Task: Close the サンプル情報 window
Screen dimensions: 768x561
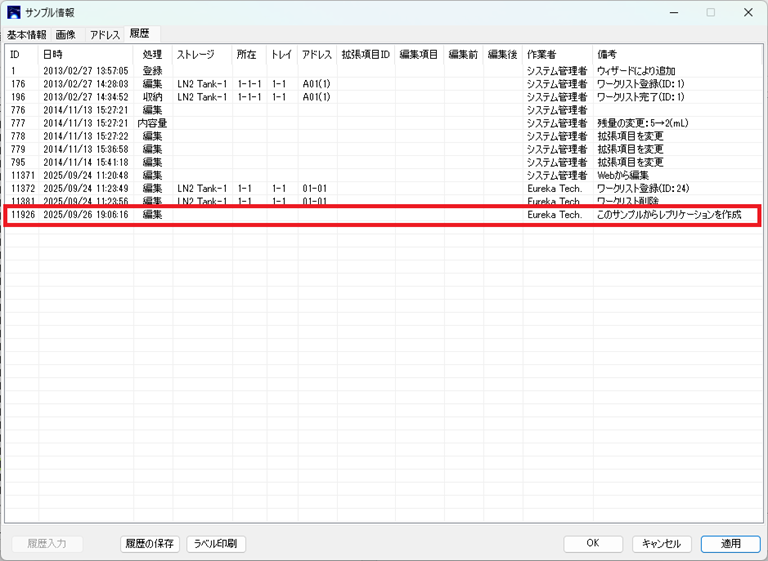Action: (x=748, y=13)
